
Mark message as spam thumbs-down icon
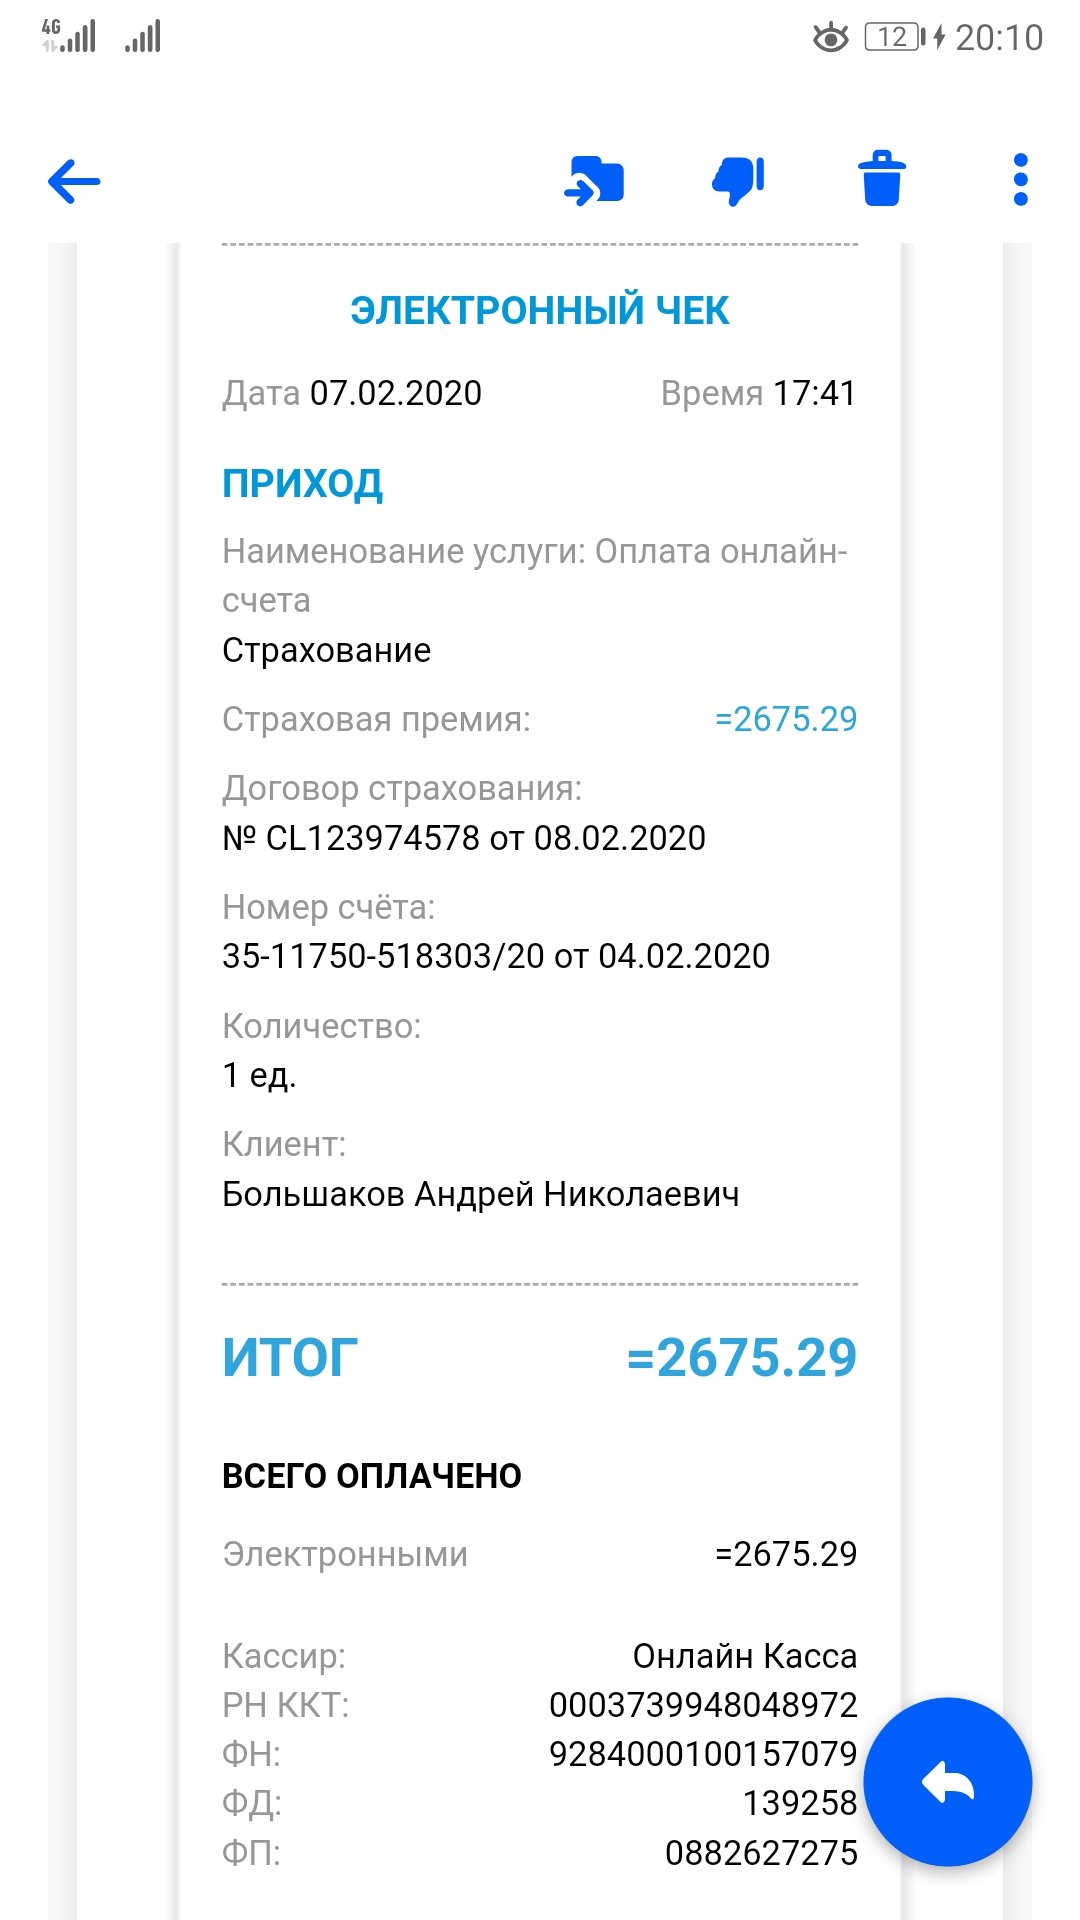point(738,181)
